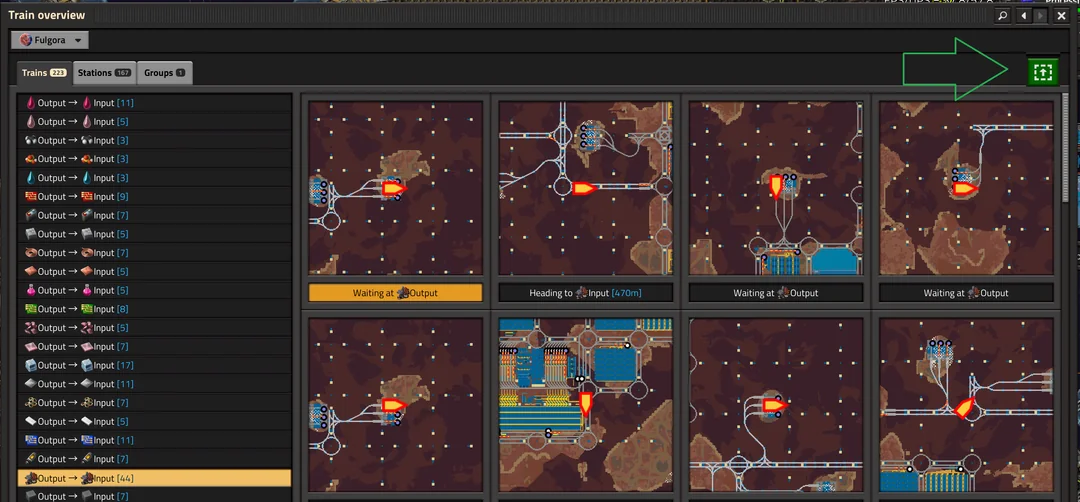Select the pink ore chunks route [5]
Viewport: 1080px width, 502px height.
(154, 328)
